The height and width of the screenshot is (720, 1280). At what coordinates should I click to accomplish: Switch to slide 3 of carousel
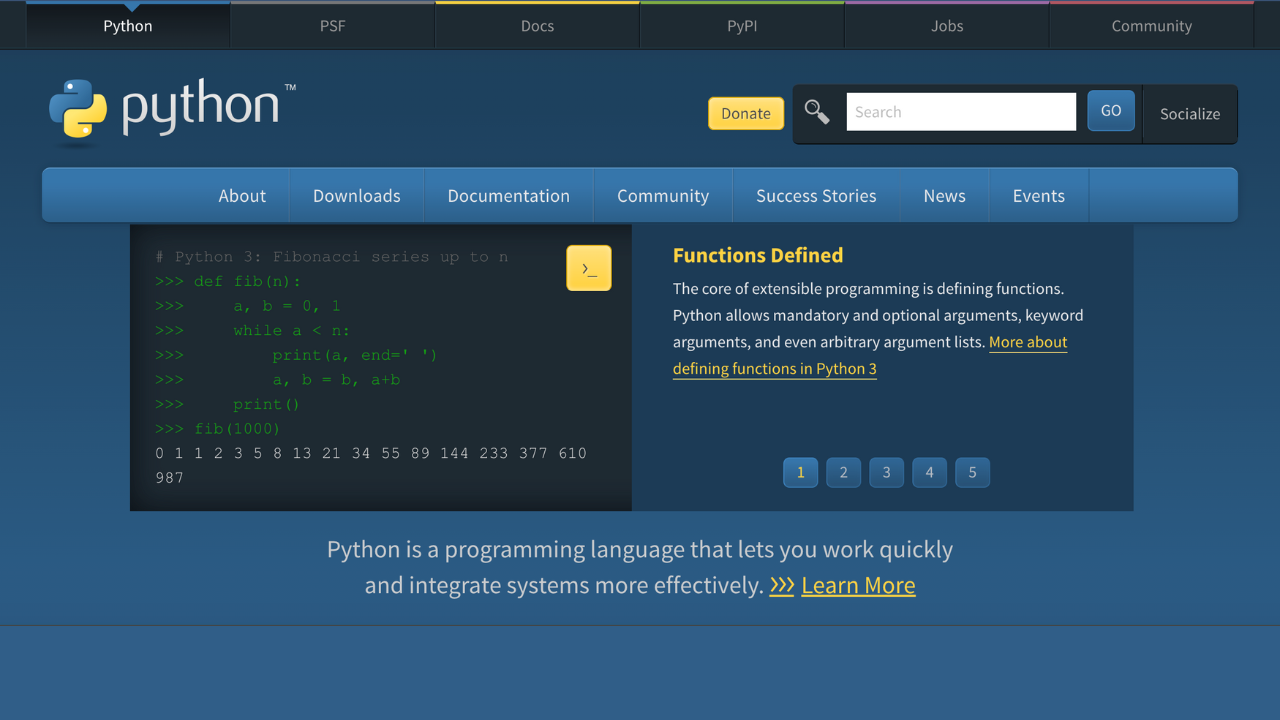[x=886, y=473]
